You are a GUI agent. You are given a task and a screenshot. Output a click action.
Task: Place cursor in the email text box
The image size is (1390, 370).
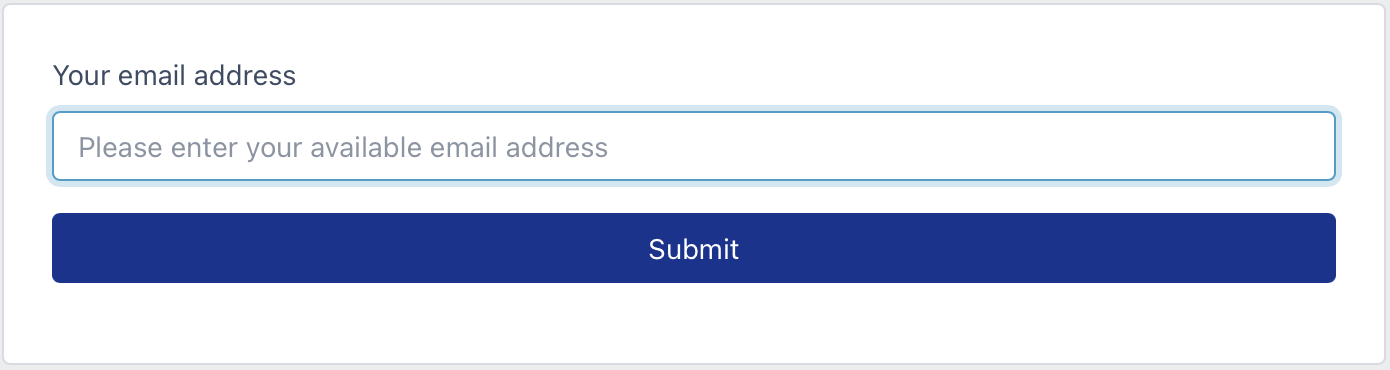click(x=694, y=146)
